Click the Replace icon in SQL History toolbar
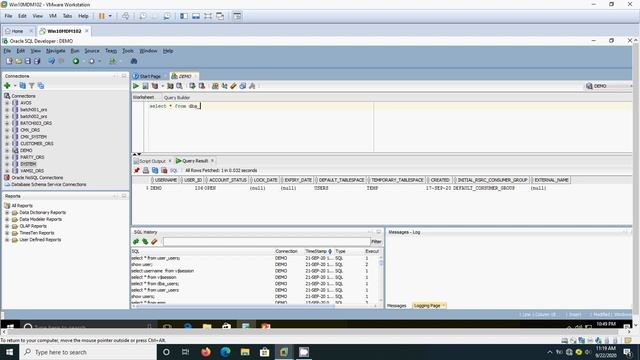640x360 pixels. 145,242
